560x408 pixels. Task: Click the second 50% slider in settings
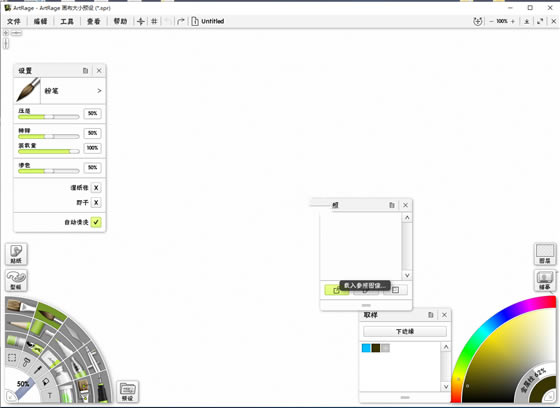tap(49, 136)
